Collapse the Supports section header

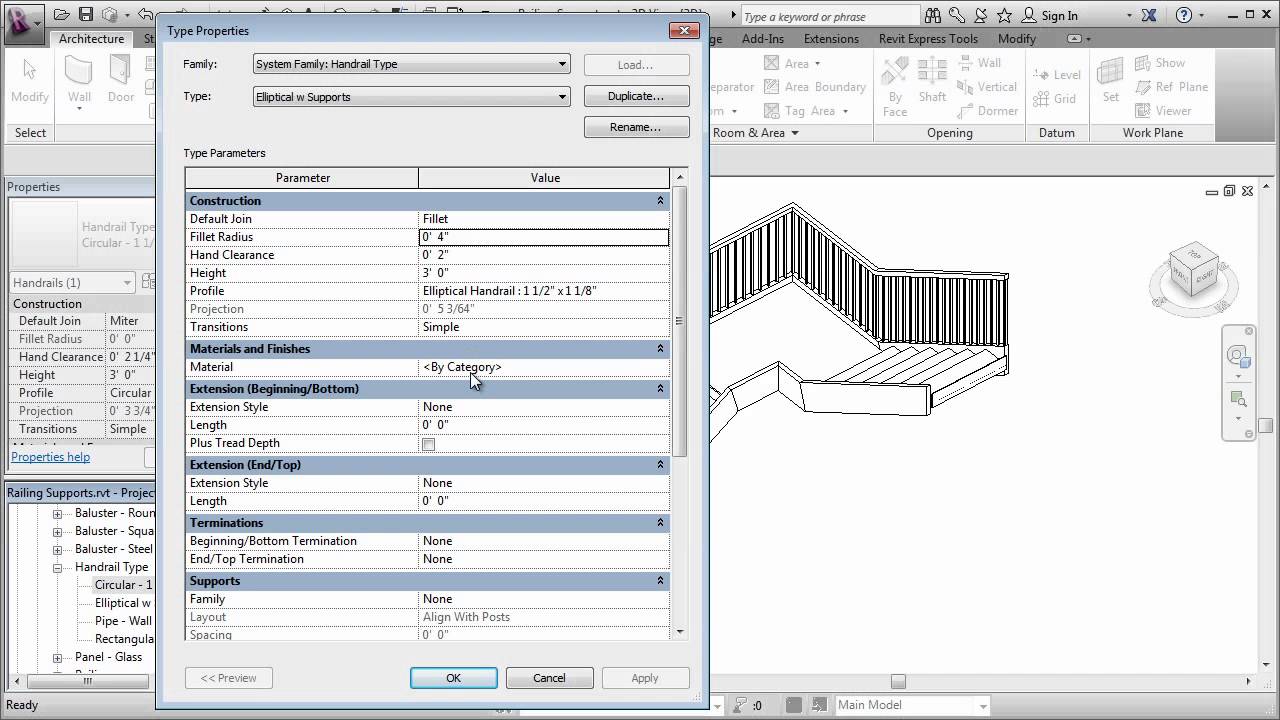pyautogui.click(x=659, y=580)
